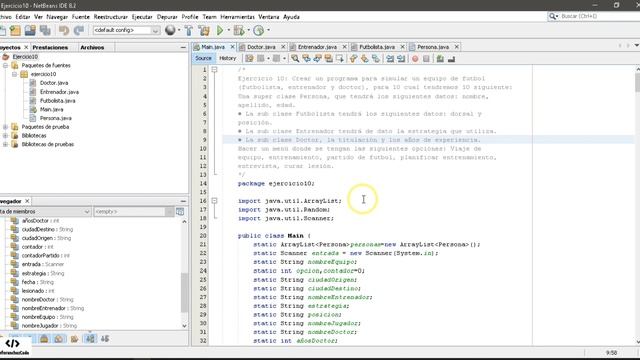Expand the Bibliotecas node
Image resolution: width=640 pixels, height=360 pixels.
pyautogui.click(x=5, y=136)
